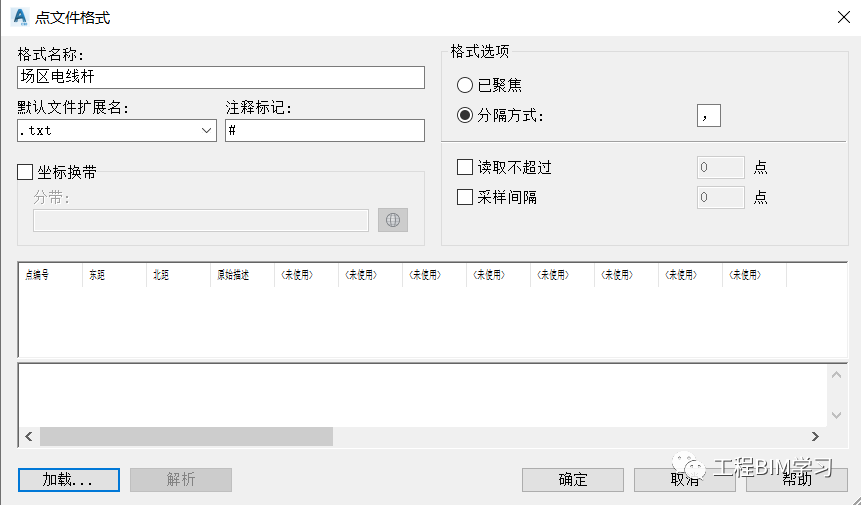The height and width of the screenshot is (505, 861).
Task: Click the 采样间隔 point count field
Action: point(720,197)
